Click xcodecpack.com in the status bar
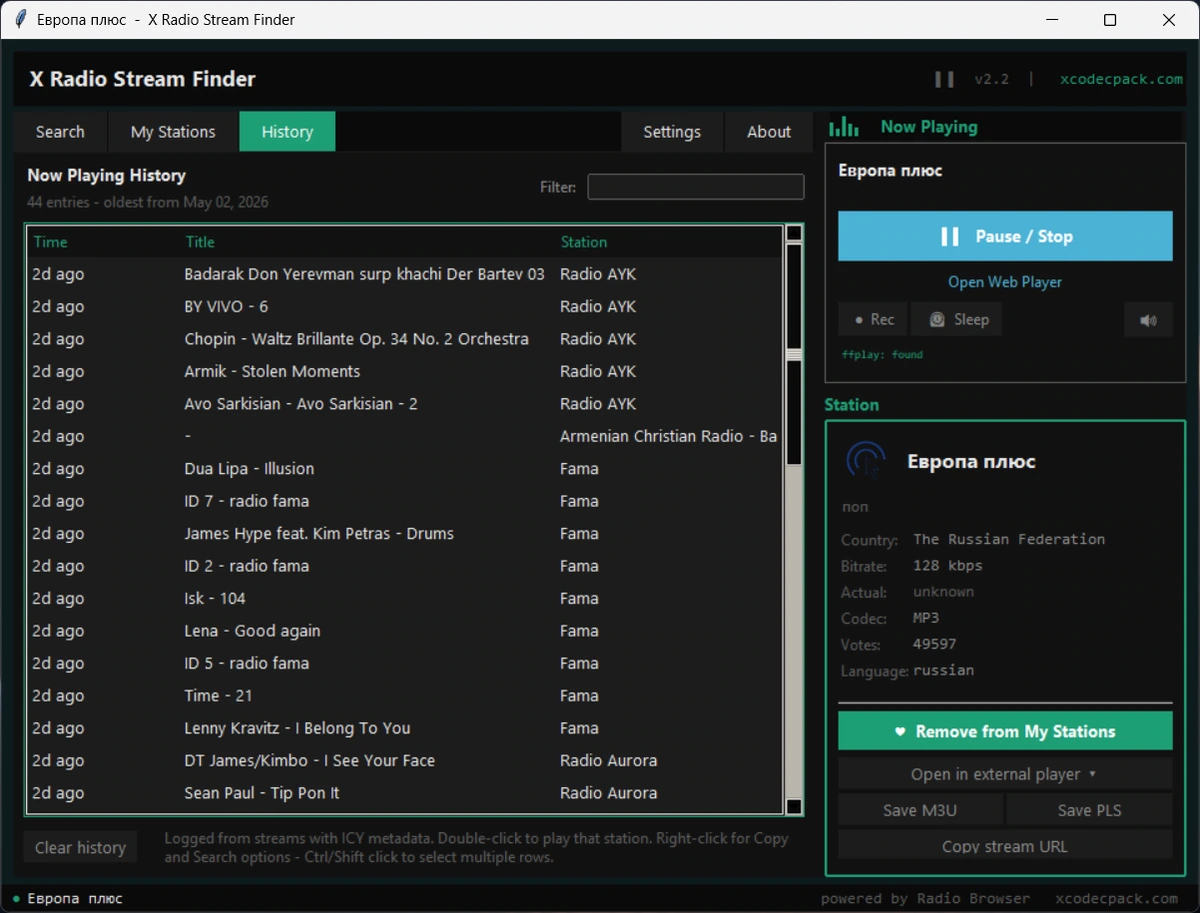Image resolution: width=1200 pixels, height=913 pixels. (x=1117, y=898)
